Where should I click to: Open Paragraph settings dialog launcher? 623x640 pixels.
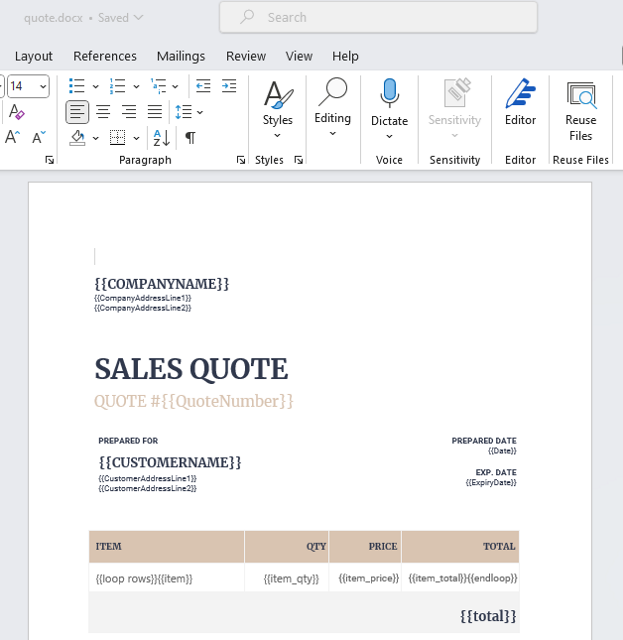[x=241, y=160]
